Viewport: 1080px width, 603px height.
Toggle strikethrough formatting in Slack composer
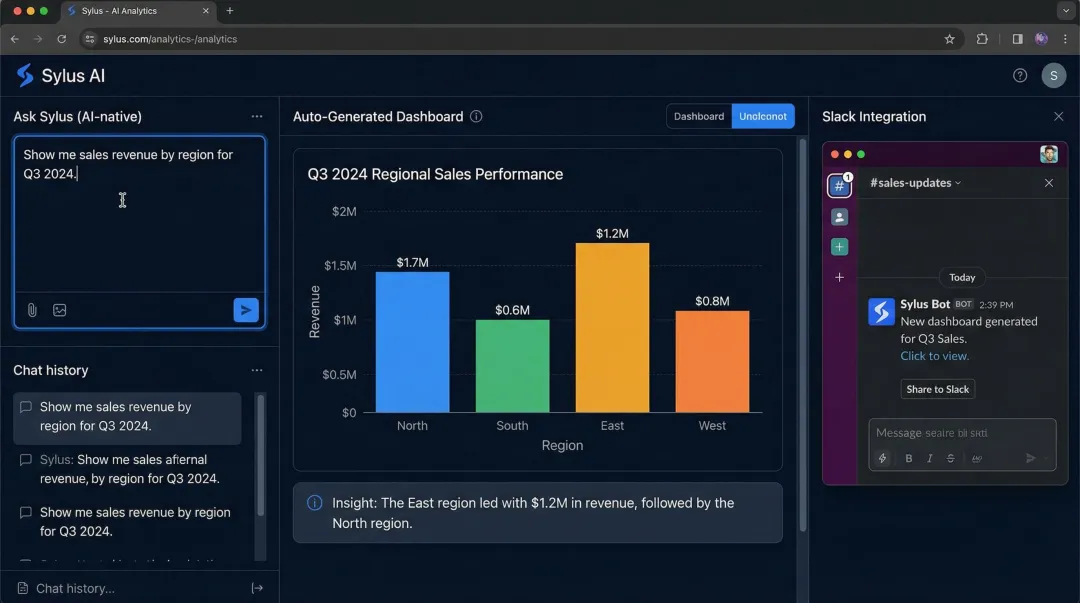pos(950,458)
